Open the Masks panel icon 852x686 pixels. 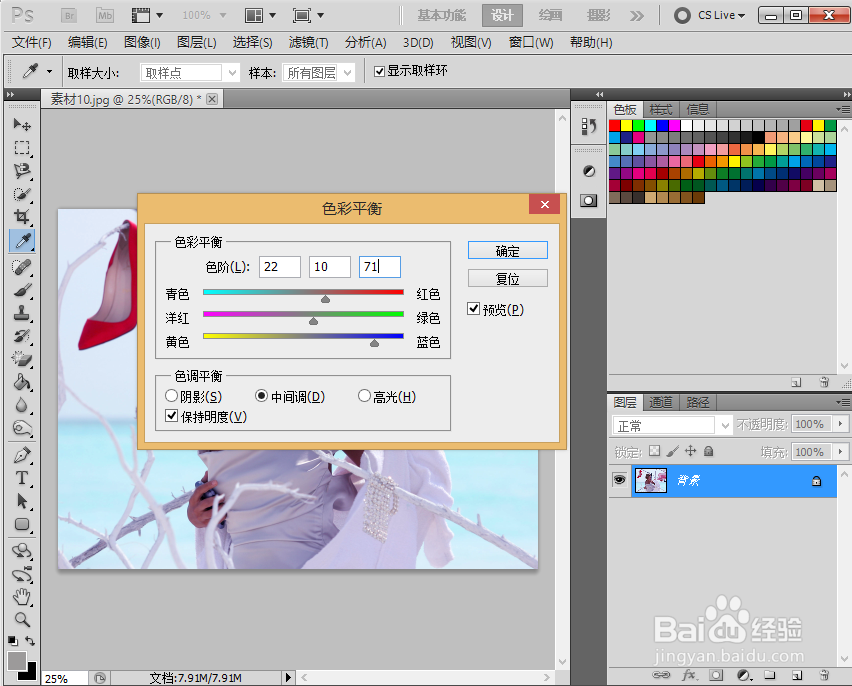coord(588,201)
